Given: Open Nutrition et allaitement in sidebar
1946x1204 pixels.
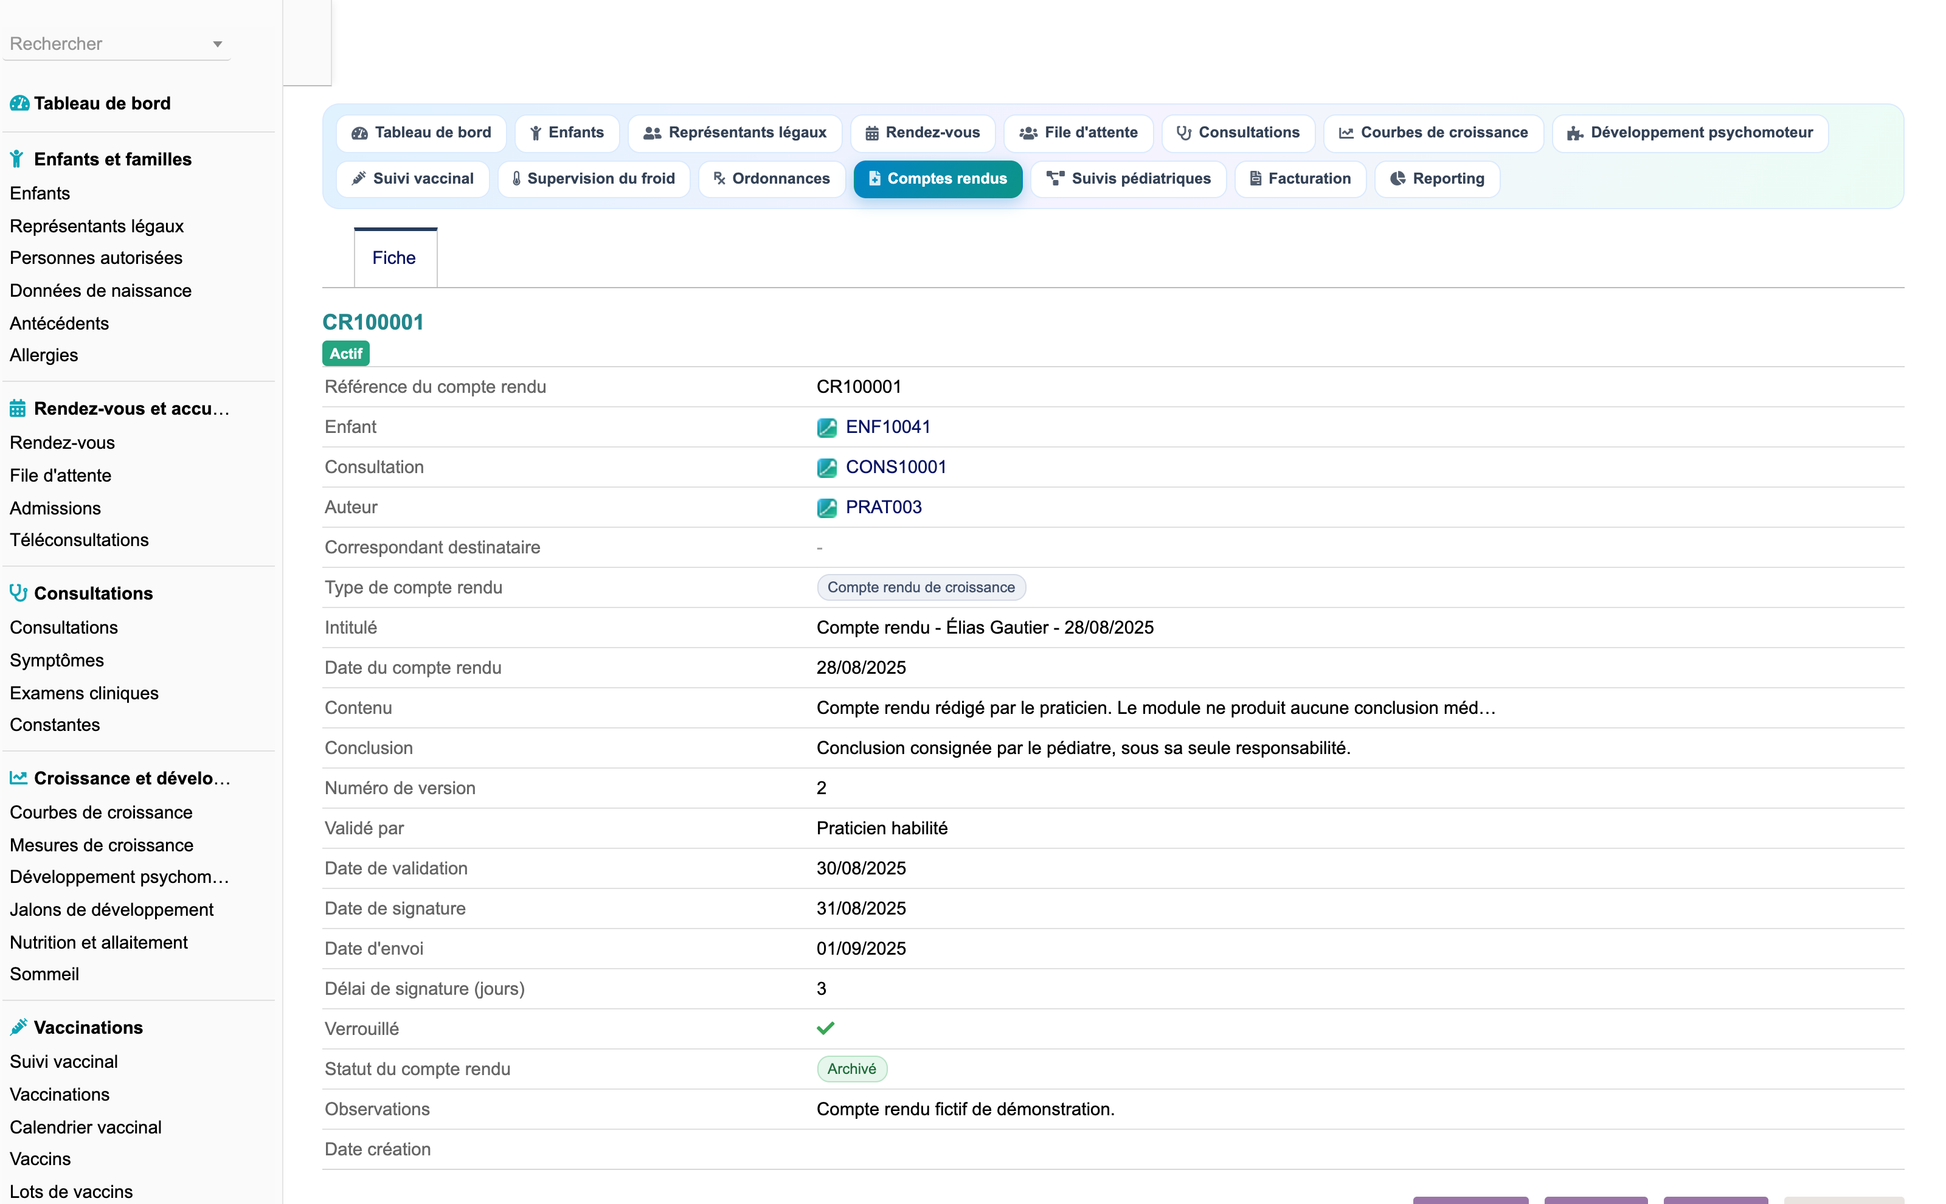Looking at the screenshot, I should (x=99, y=942).
